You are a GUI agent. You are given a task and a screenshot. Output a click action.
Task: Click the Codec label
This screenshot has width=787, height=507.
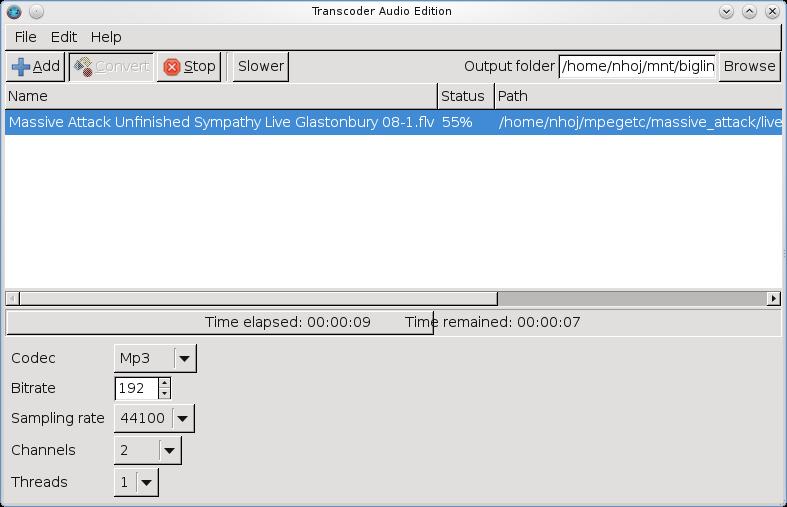[33, 358]
